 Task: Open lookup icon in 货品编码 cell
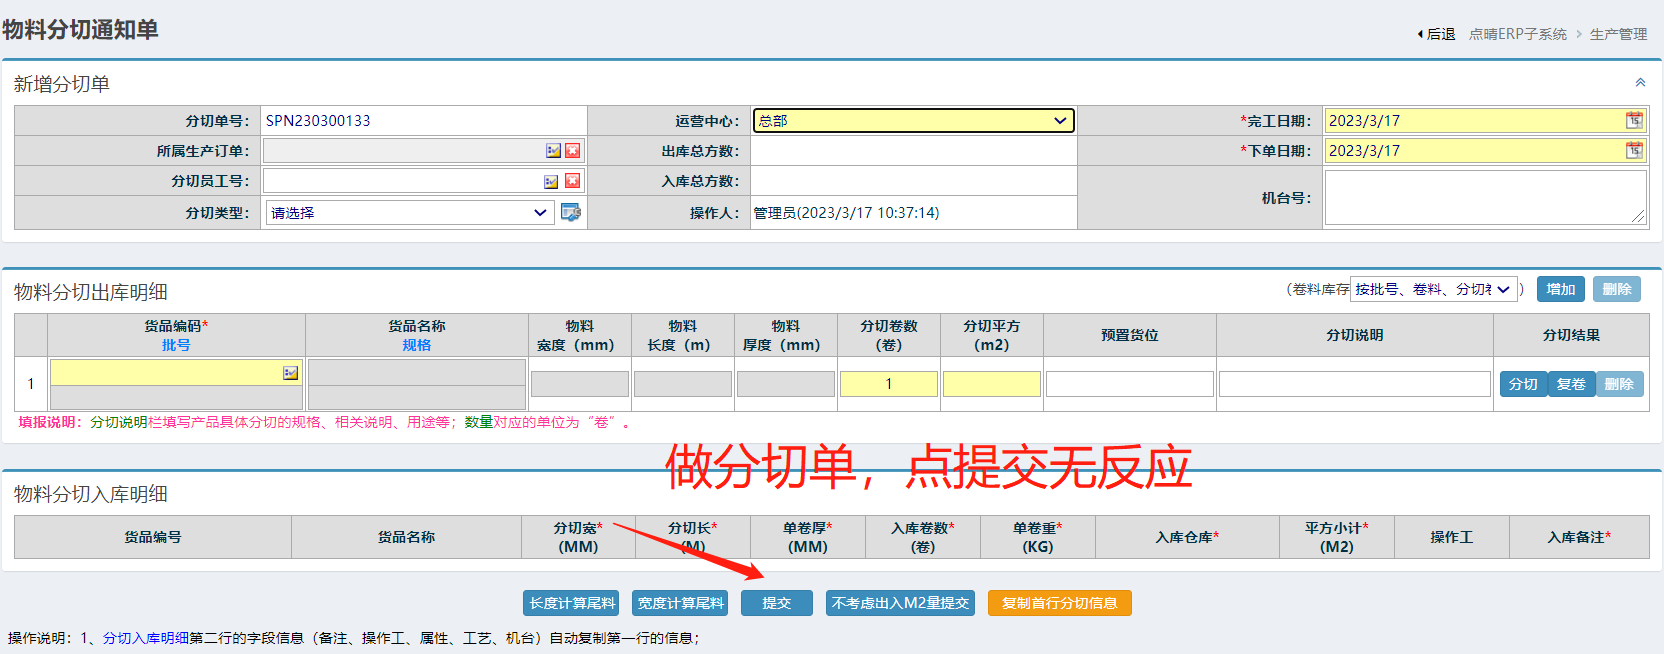tap(290, 373)
